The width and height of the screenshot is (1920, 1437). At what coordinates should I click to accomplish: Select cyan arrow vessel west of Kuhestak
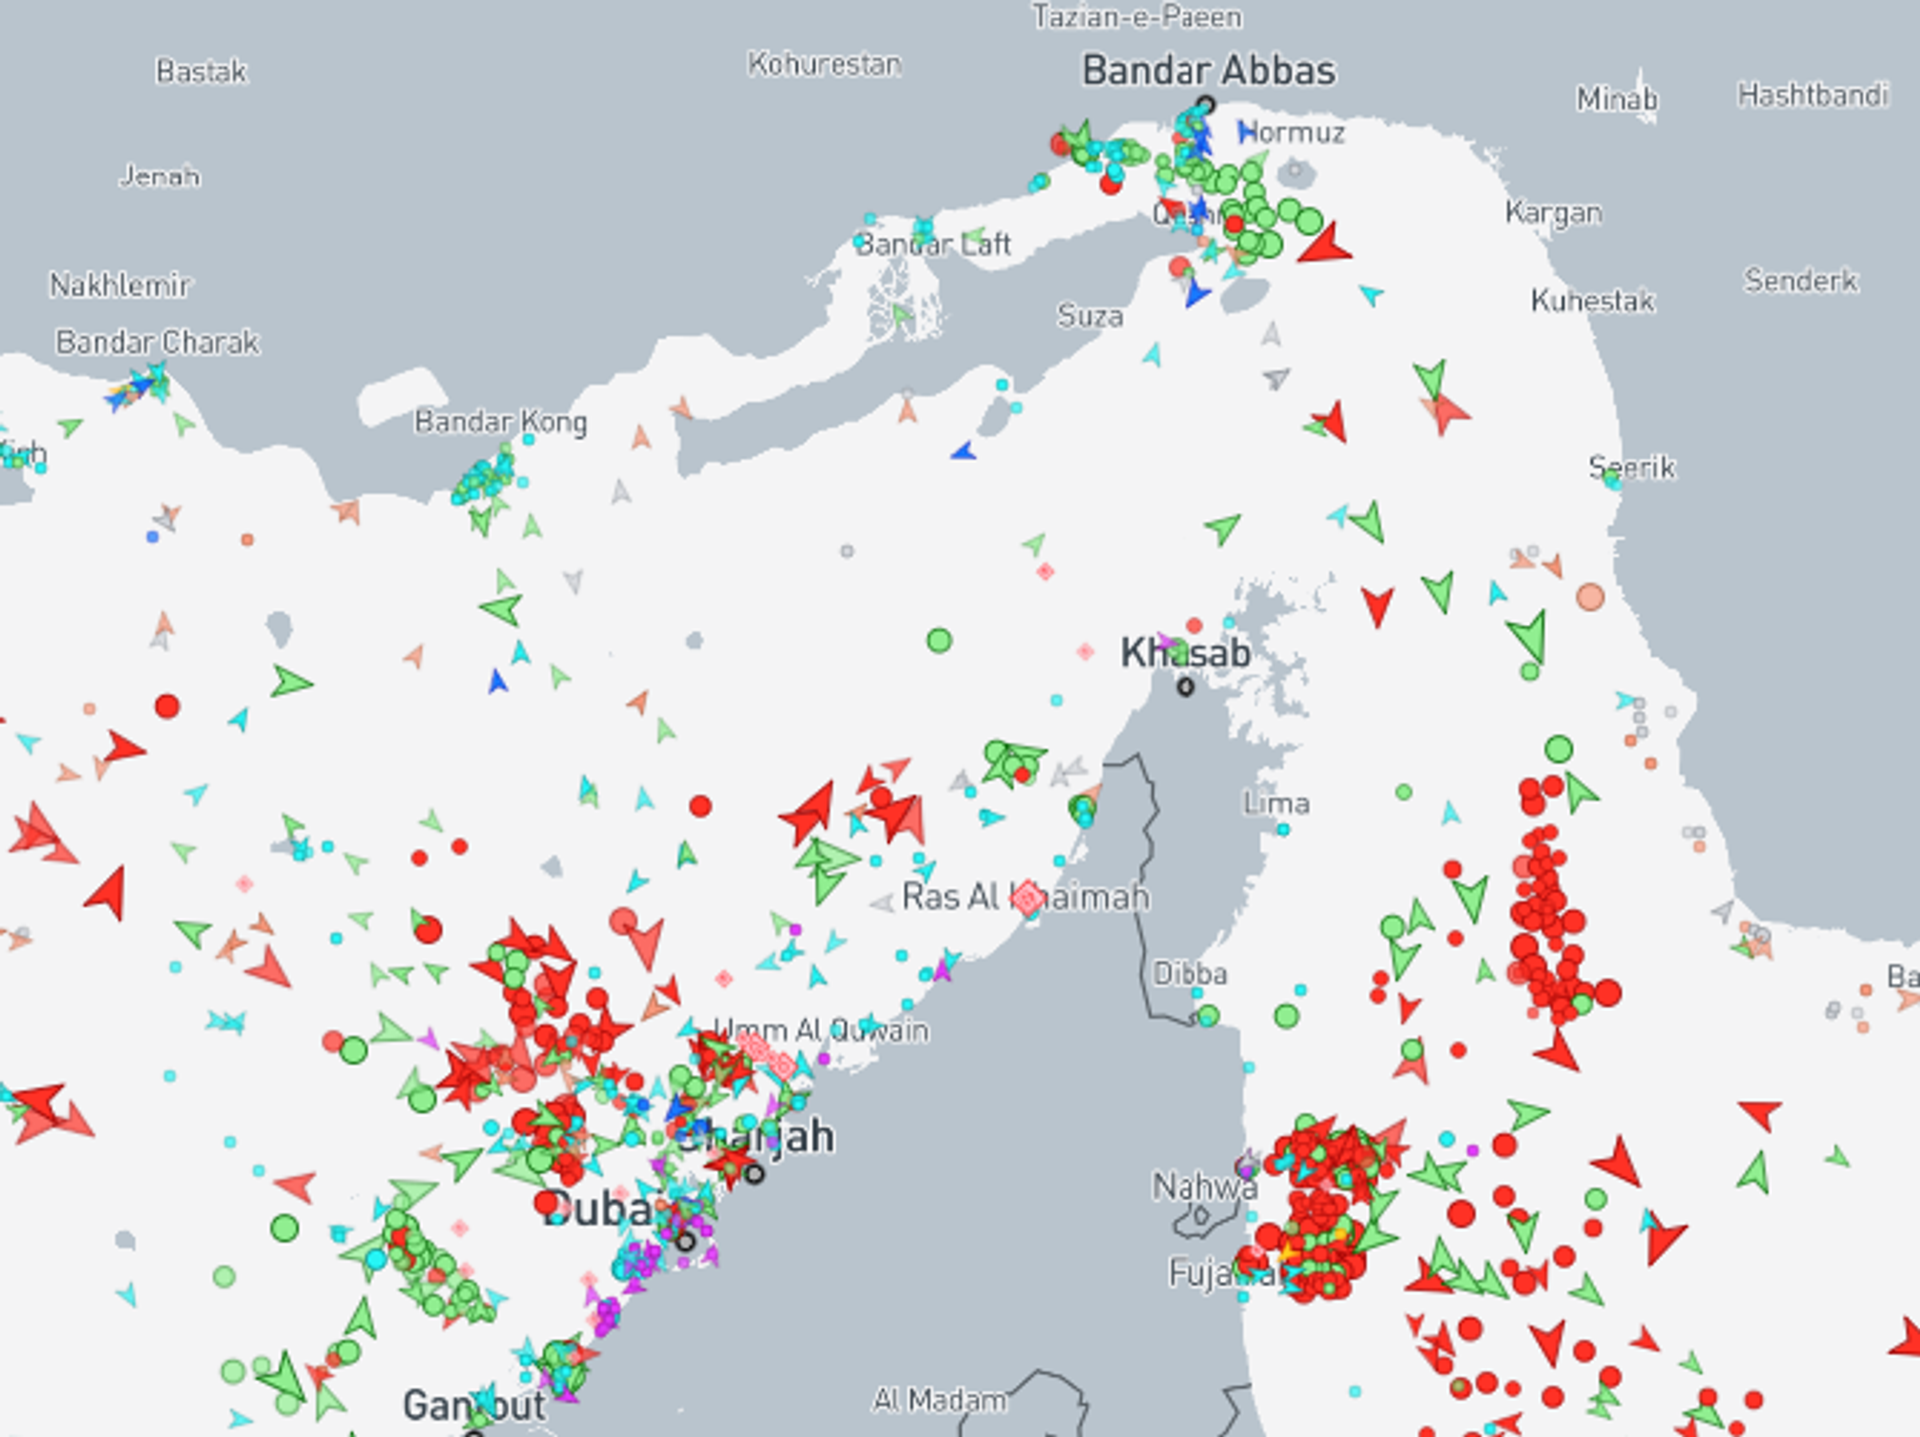(x=1371, y=294)
